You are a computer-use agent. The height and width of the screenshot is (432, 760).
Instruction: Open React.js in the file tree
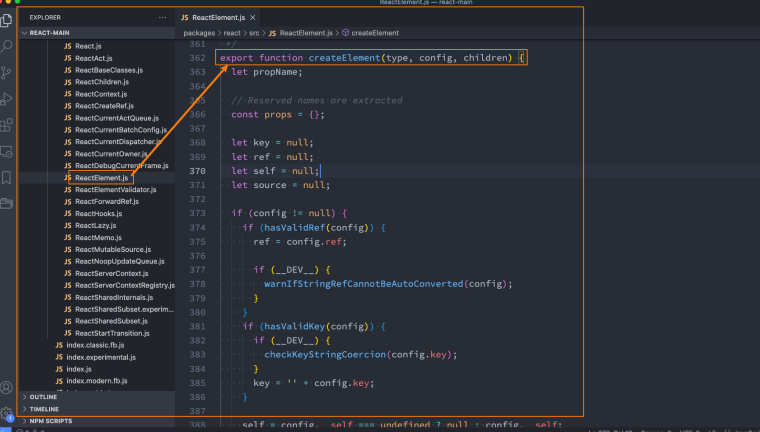[88, 46]
